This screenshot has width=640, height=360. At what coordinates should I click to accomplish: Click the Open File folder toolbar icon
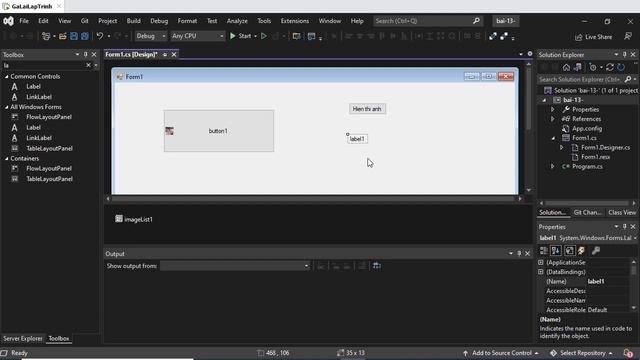point(62,36)
